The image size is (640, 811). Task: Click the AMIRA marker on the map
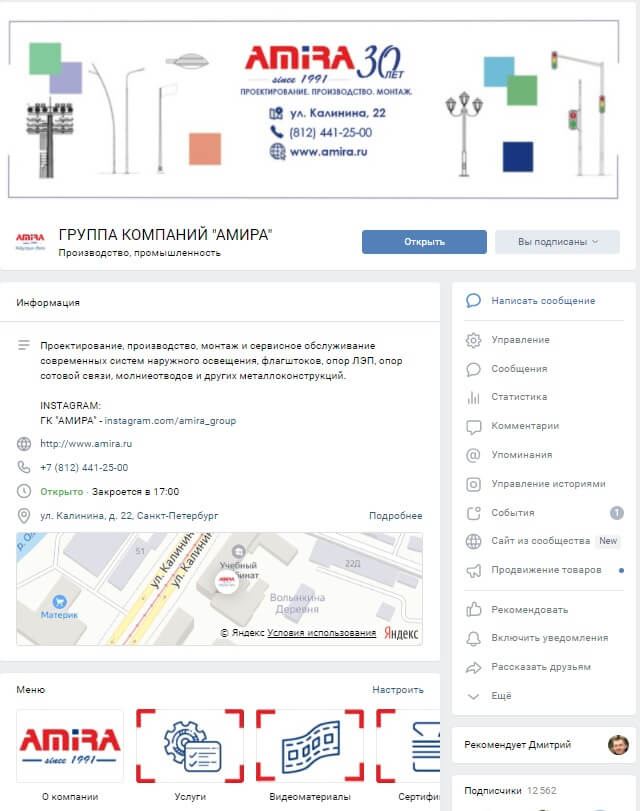click(x=226, y=581)
